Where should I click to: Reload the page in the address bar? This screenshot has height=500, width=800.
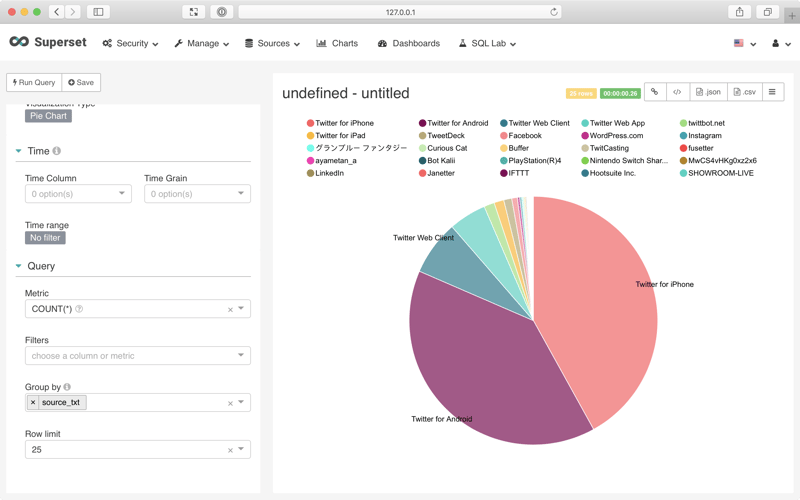(554, 12)
